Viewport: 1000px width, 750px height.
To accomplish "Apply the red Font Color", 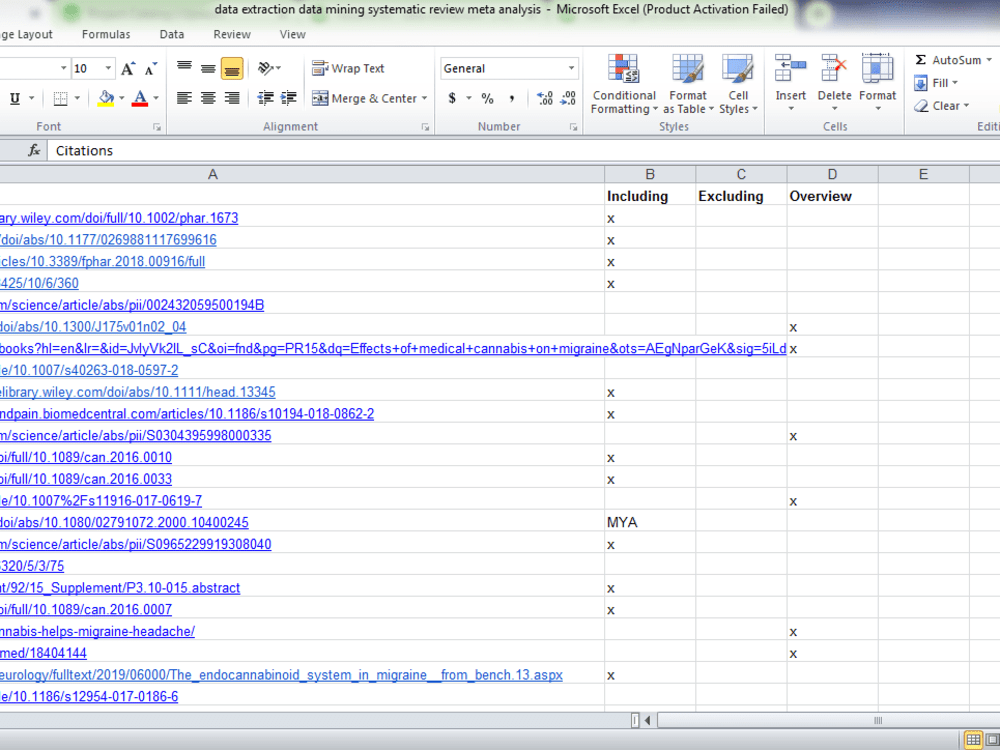I will [x=140, y=98].
